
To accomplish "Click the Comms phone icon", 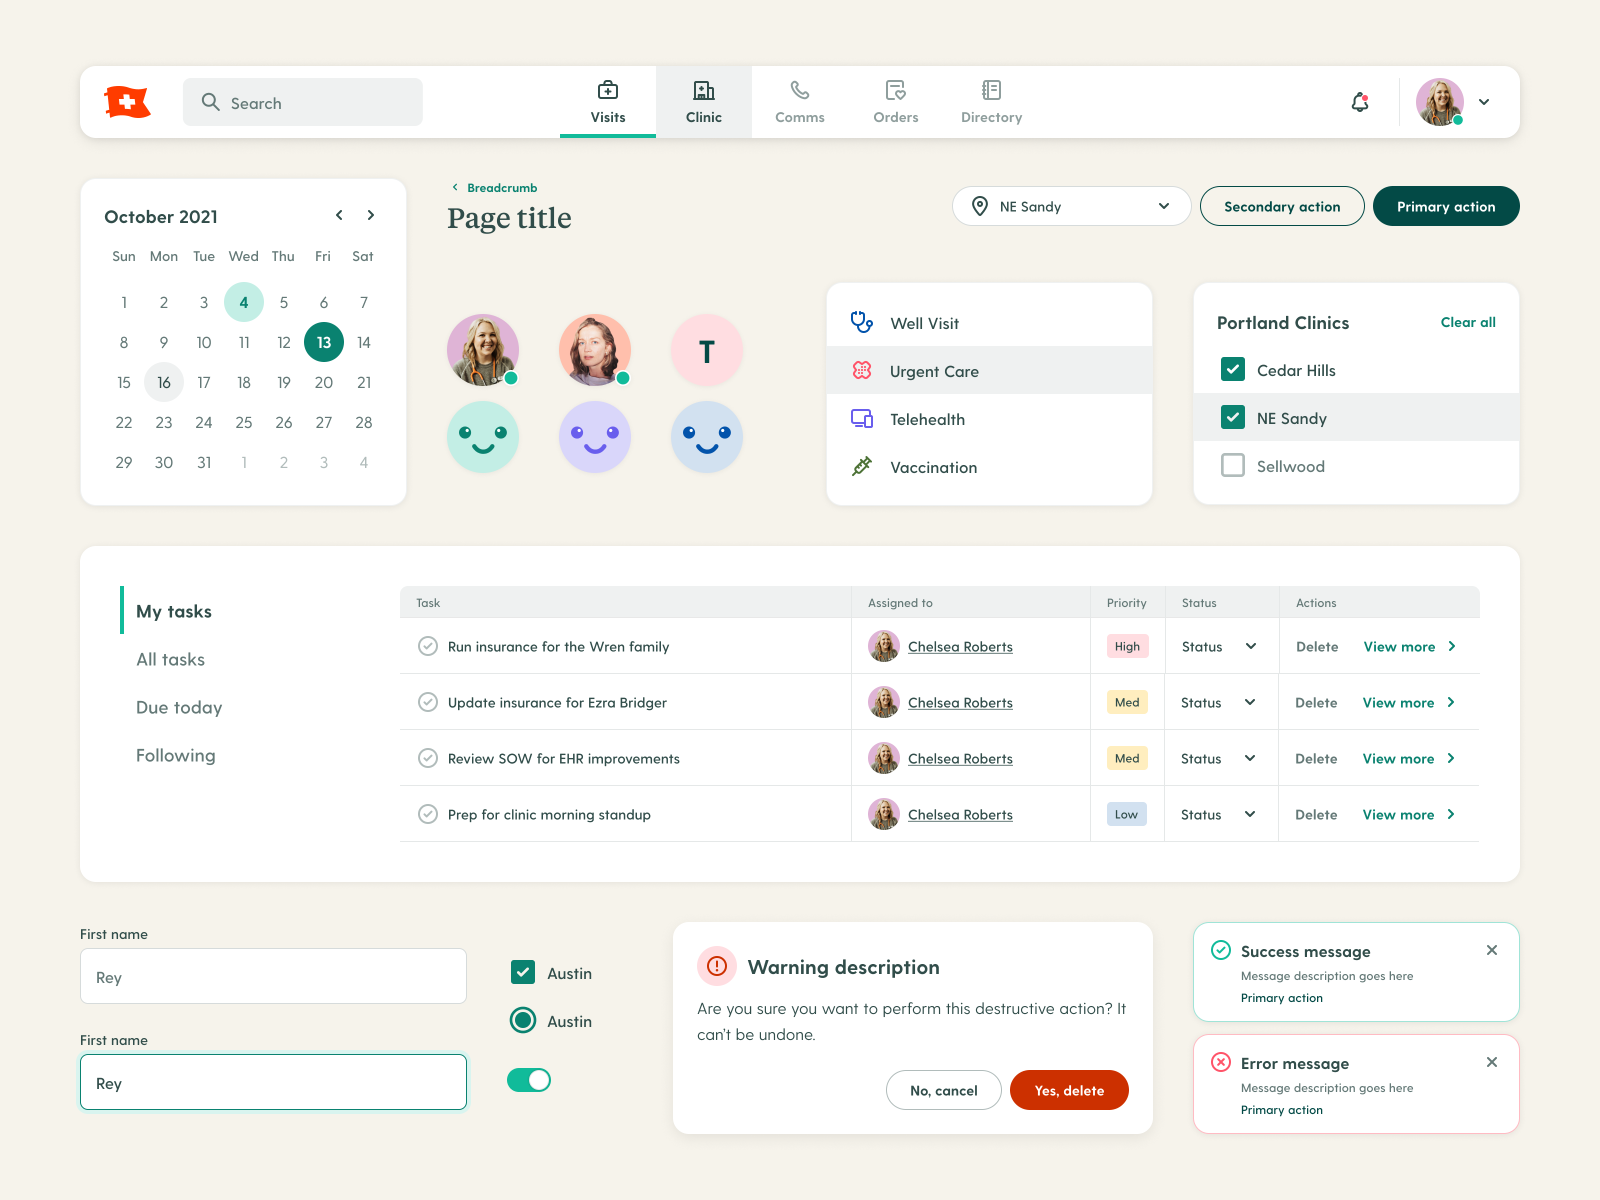I will pos(799,90).
